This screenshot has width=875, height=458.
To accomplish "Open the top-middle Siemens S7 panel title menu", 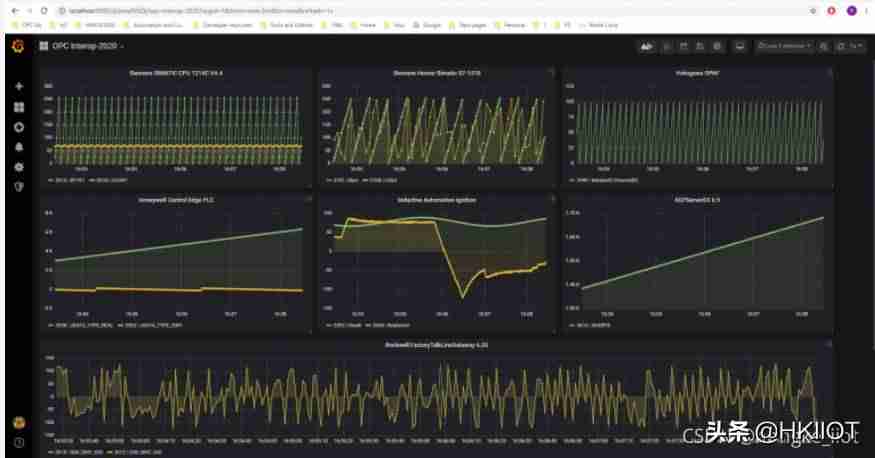I will 436,73.
